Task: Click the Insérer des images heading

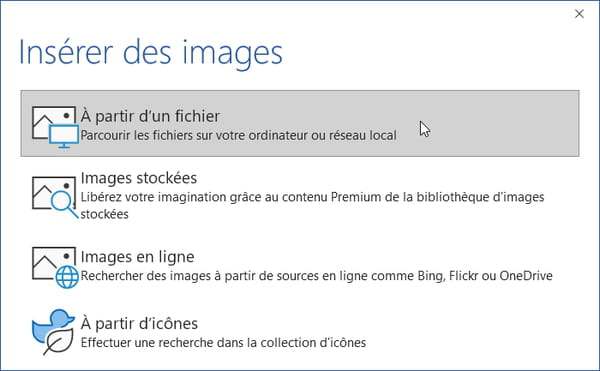Action: pos(150,53)
